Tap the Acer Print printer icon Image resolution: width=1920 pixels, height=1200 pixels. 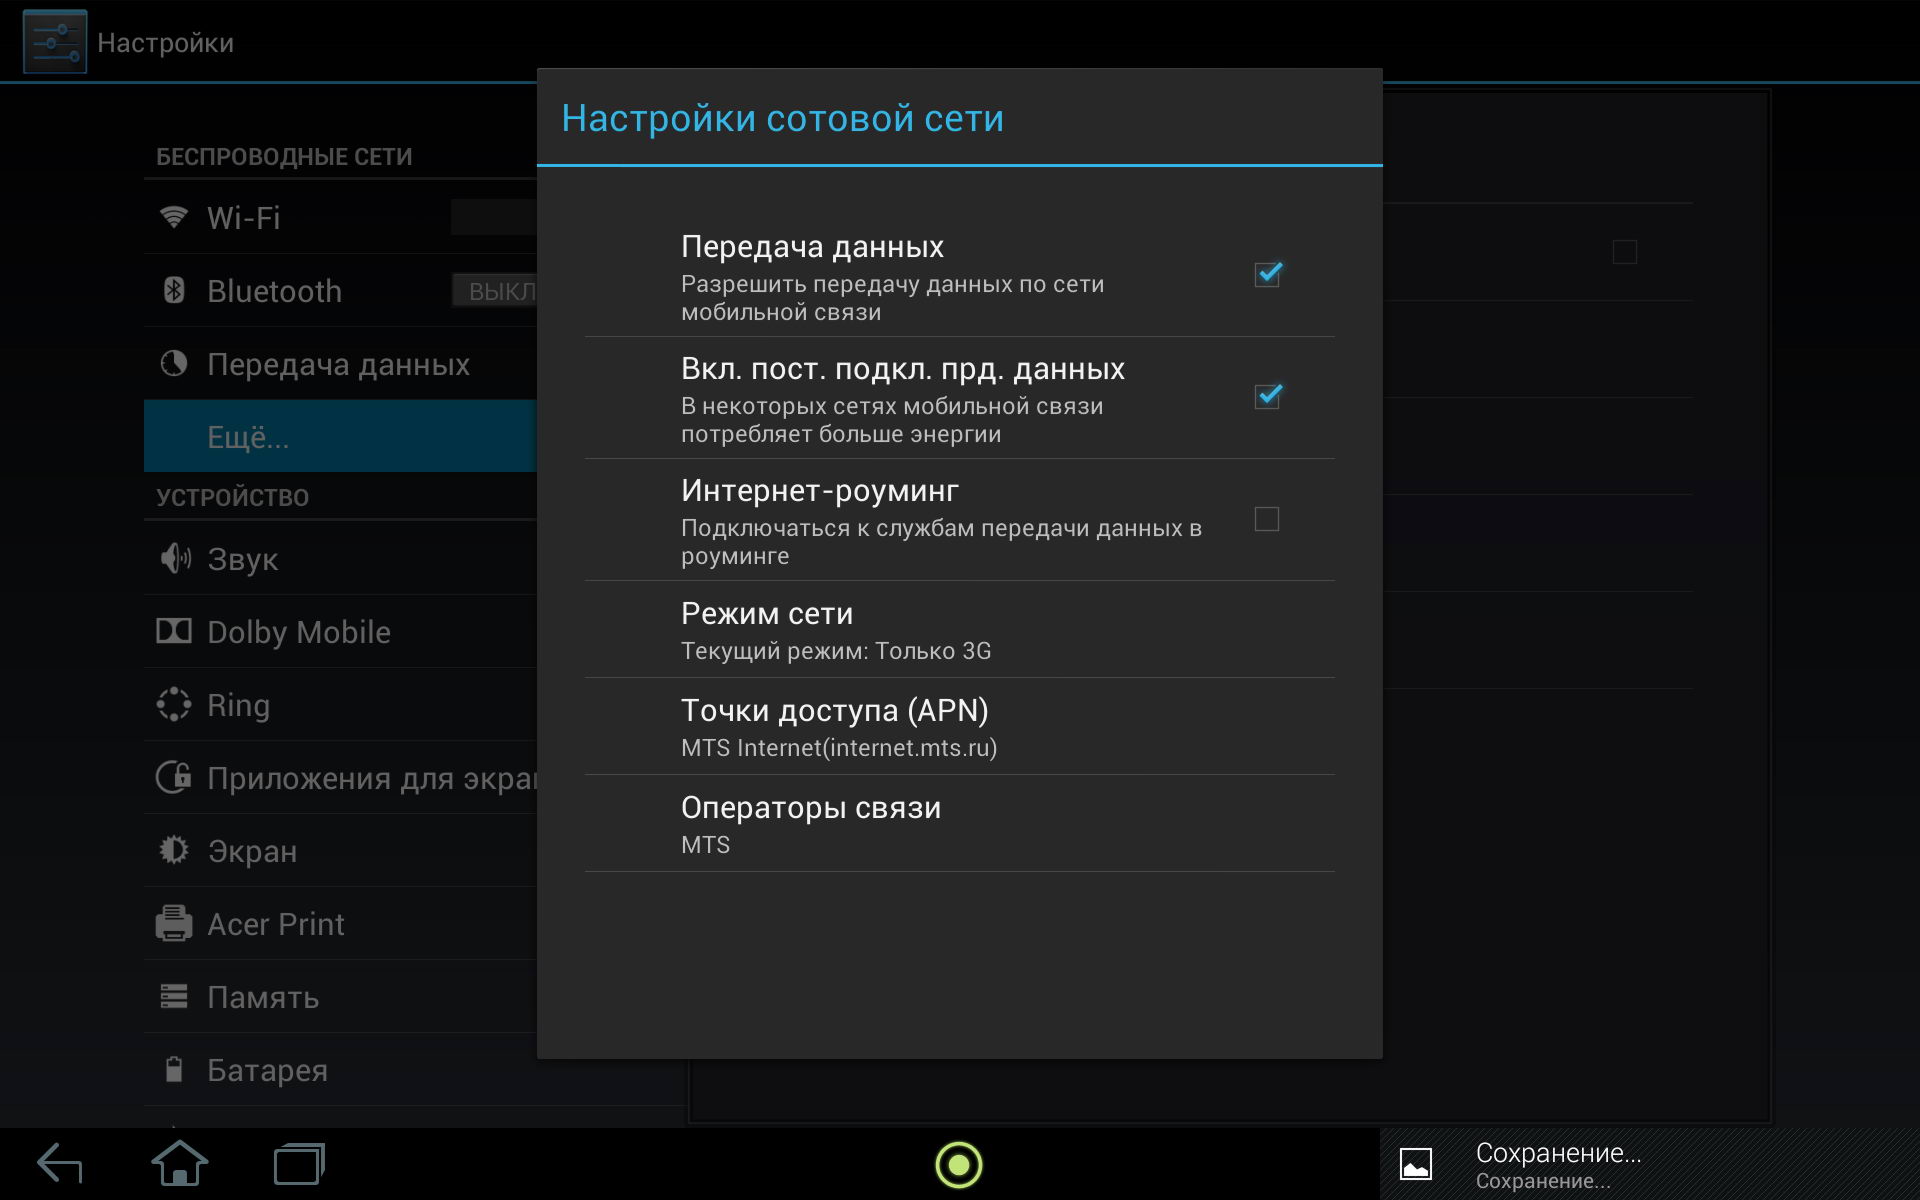coord(174,923)
